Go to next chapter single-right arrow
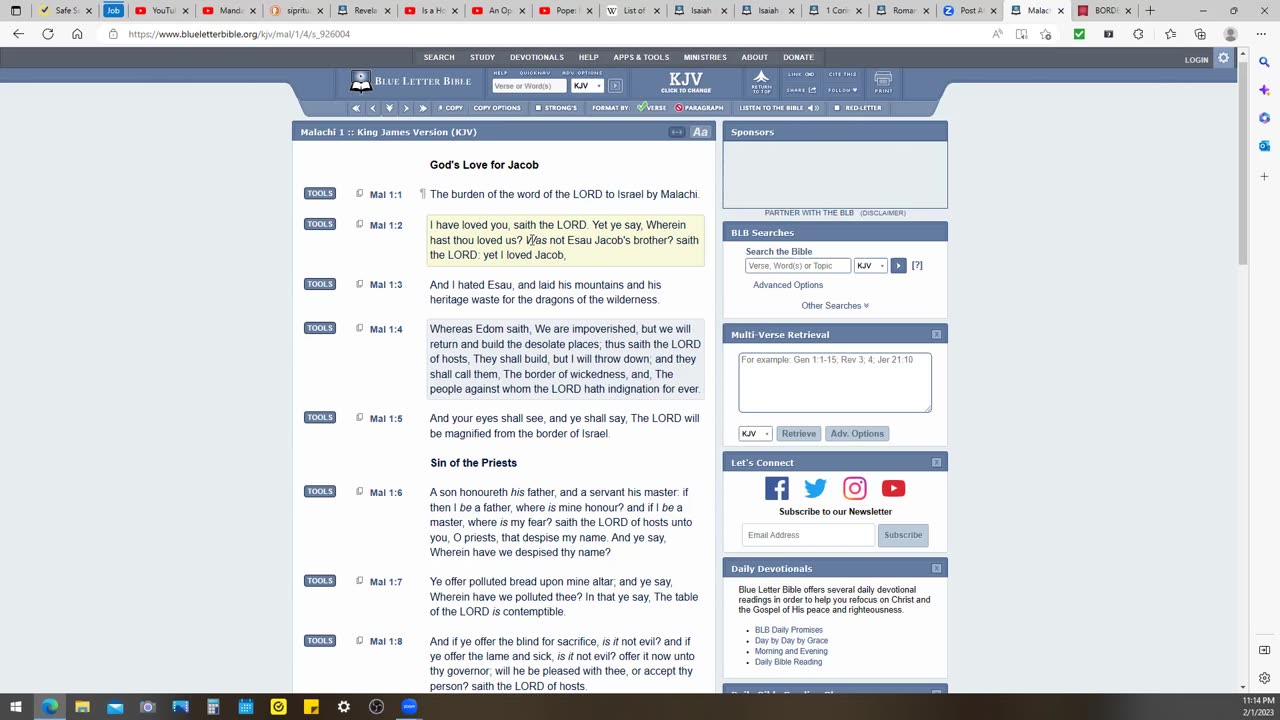The image size is (1280, 720). [x=405, y=108]
